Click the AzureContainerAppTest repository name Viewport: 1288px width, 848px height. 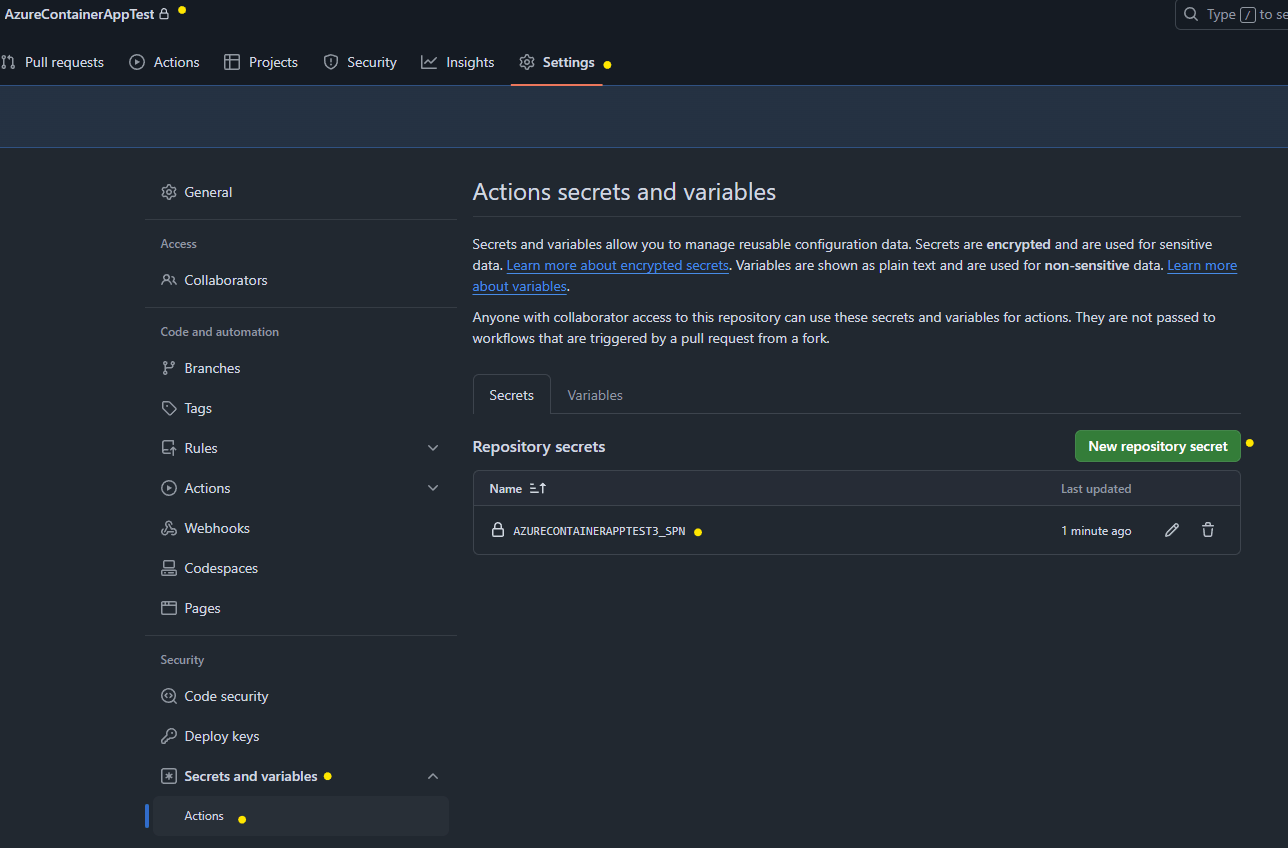click(x=80, y=14)
